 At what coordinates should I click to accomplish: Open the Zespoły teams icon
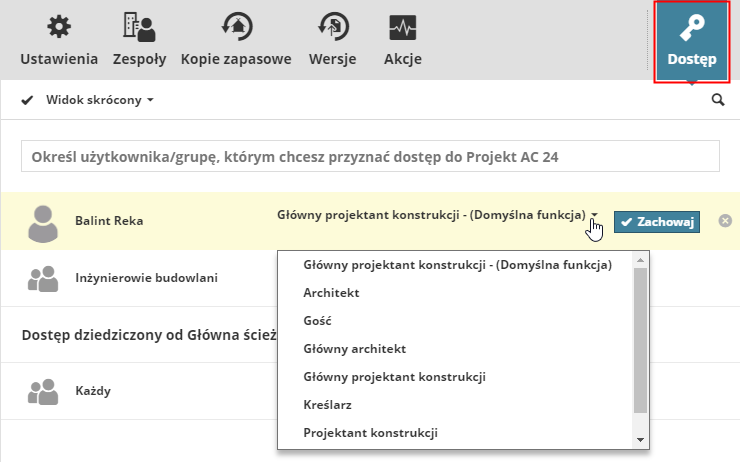(x=139, y=26)
